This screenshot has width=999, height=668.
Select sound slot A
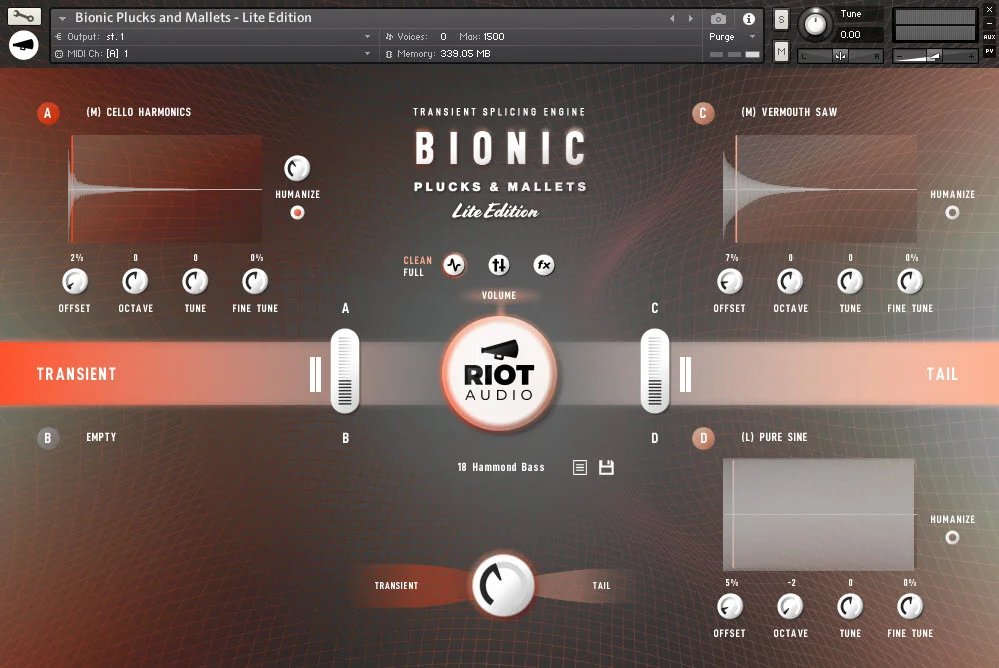click(48, 113)
